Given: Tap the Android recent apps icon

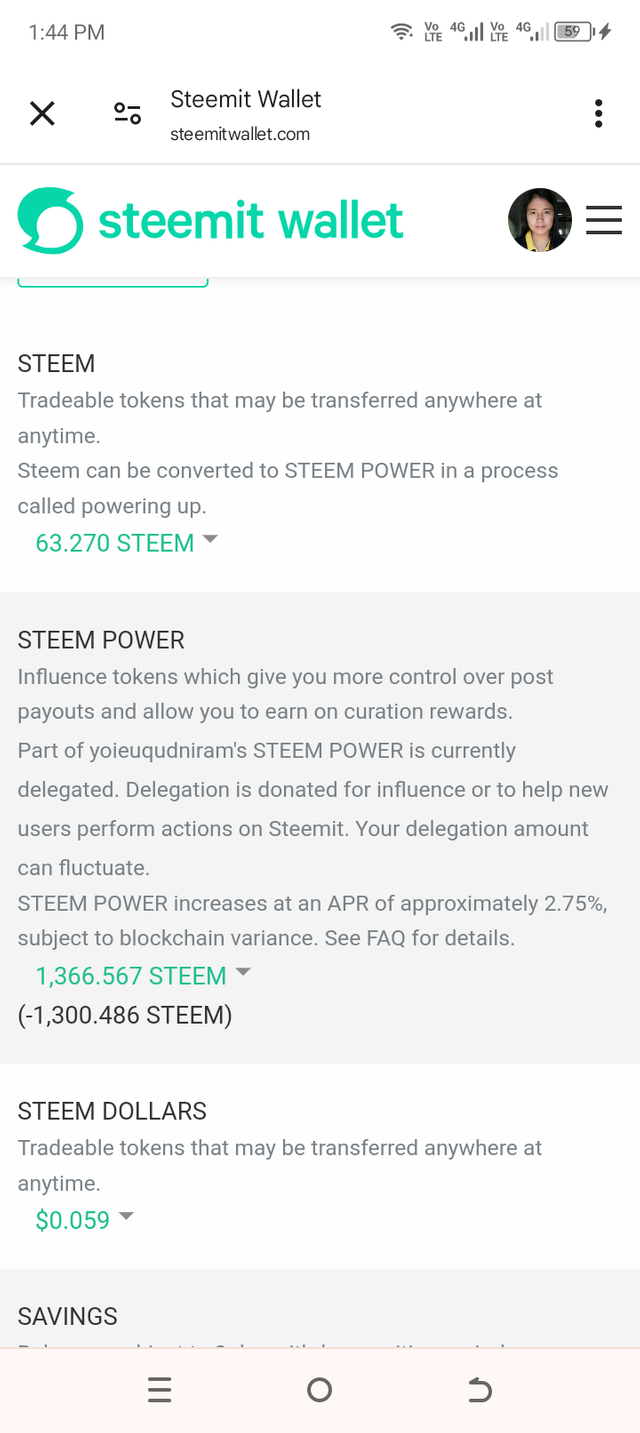Looking at the screenshot, I should (x=159, y=1390).
